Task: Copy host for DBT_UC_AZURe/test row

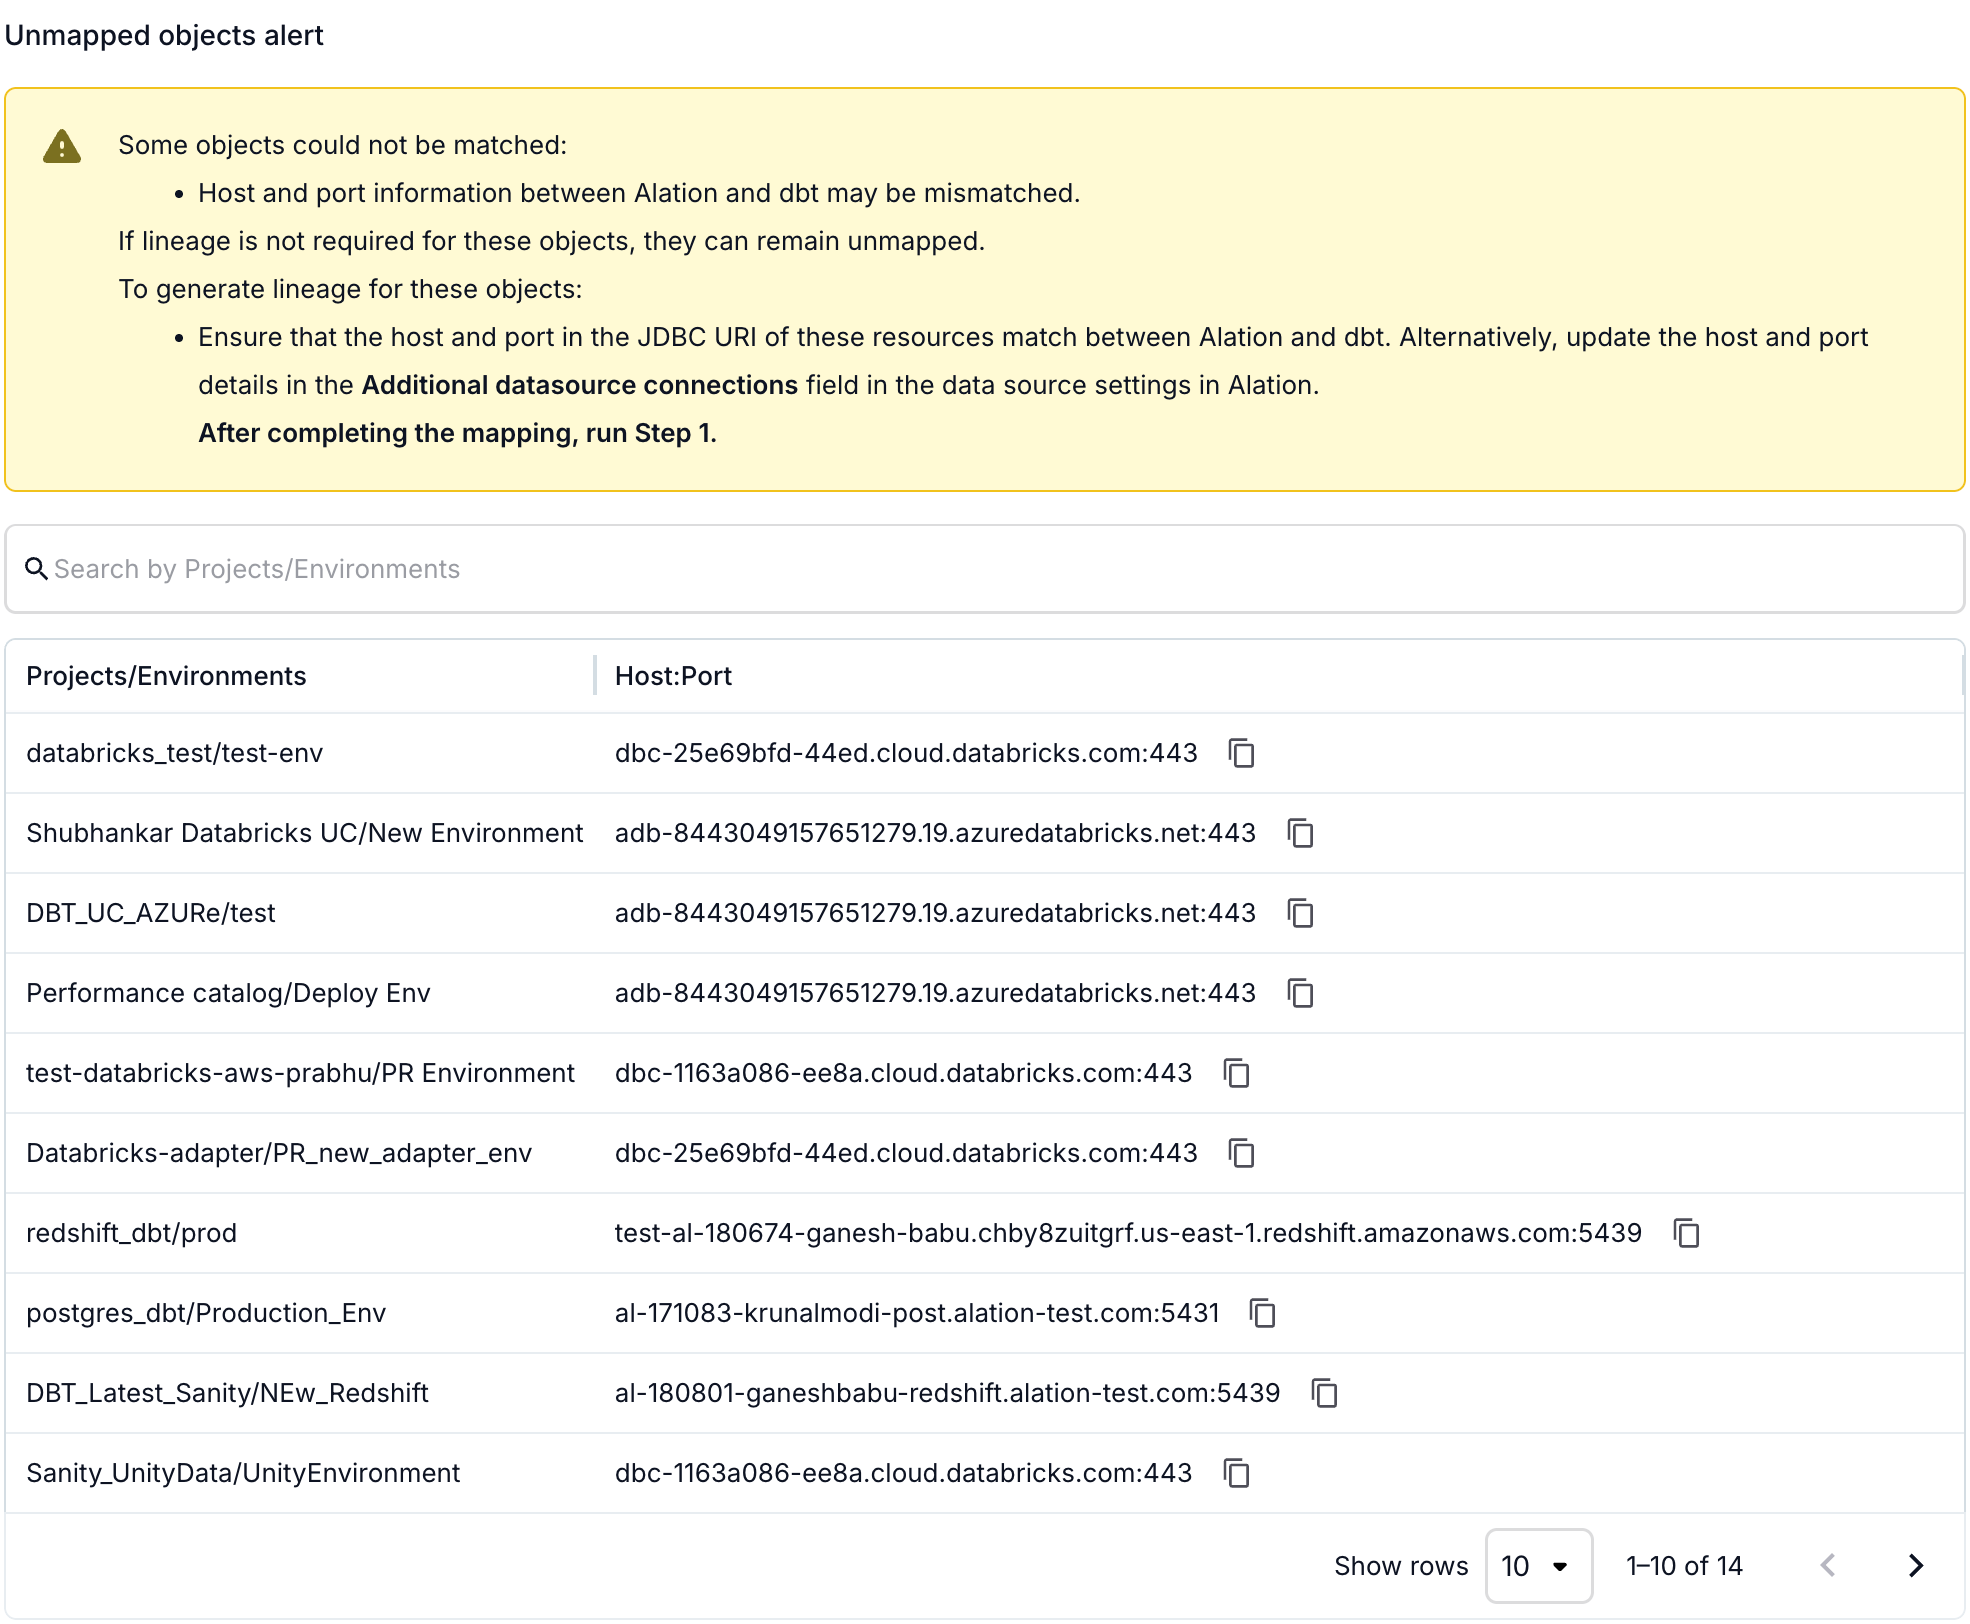Action: point(1300,913)
